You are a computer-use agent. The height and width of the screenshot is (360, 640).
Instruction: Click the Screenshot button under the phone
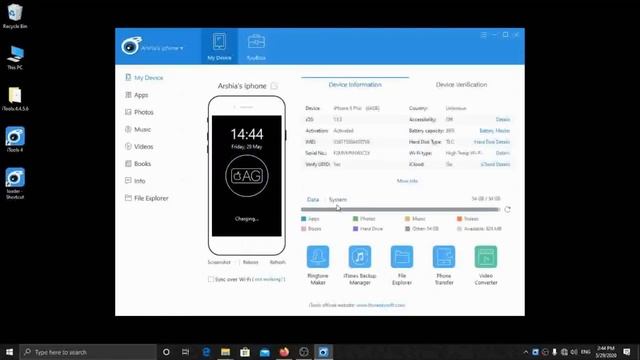(x=219, y=262)
